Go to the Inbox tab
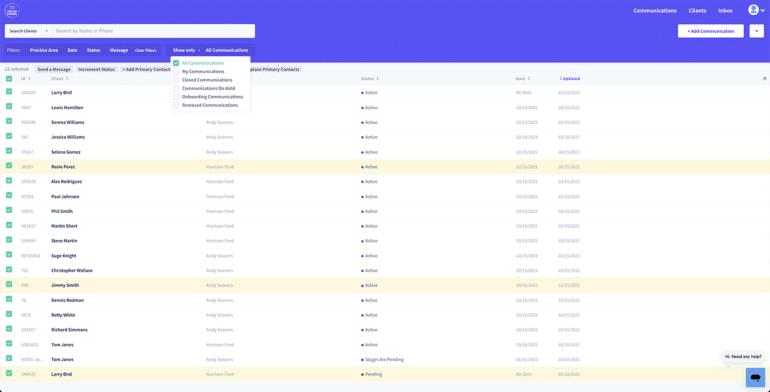The height and width of the screenshot is (392, 770). click(x=725, y=10)
